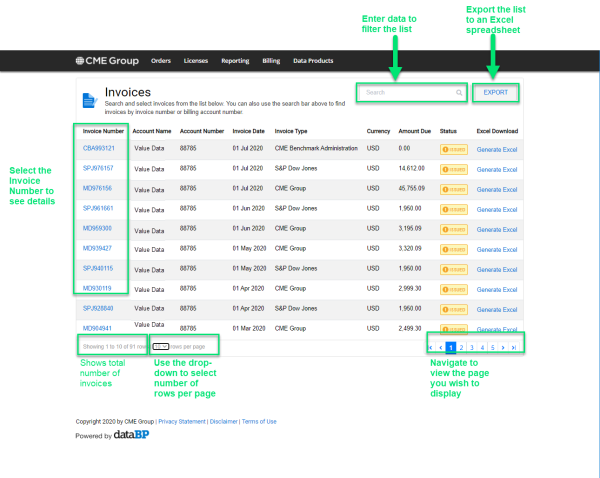The image size is (600, 478).
Task: Open the Billing menu
Action: click(271, 61)
